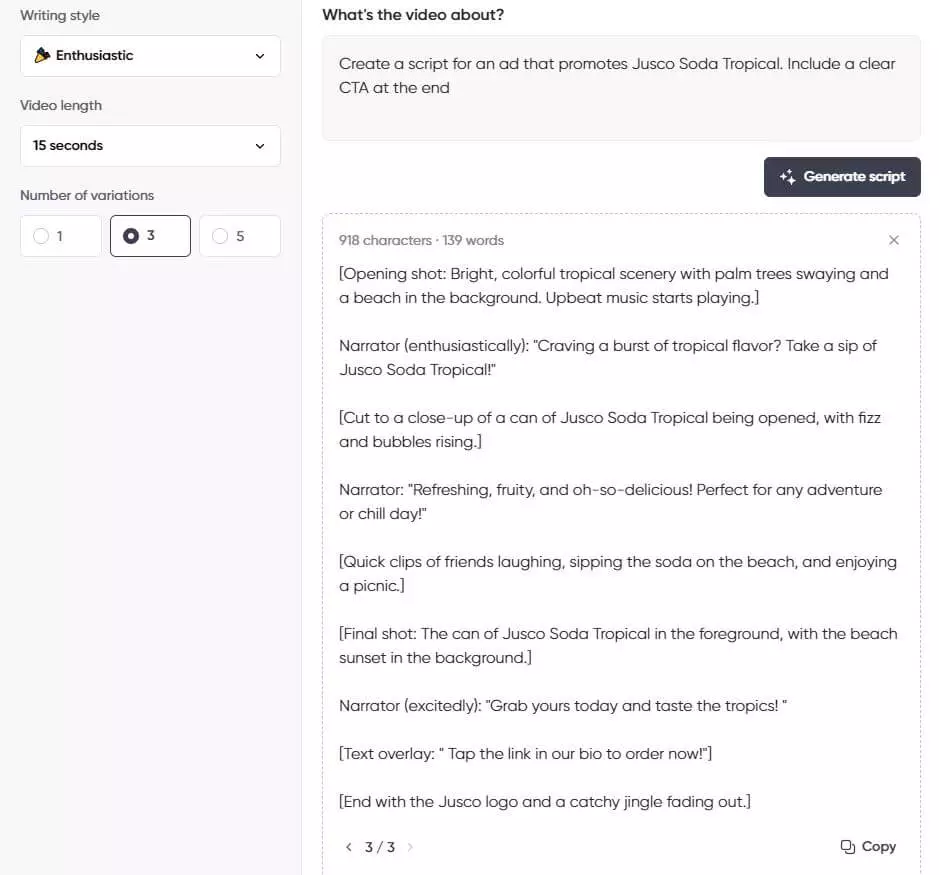
Task: Close the generated script panel with X
Action: (893, 240)
